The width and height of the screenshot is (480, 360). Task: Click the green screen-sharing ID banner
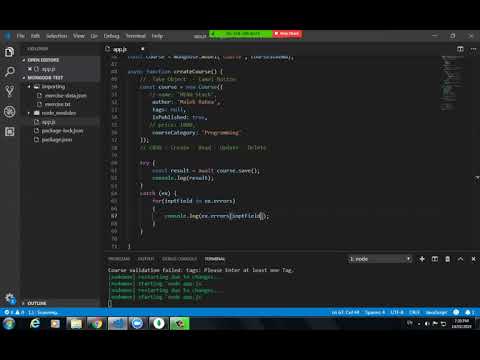pyautogui.click(x=241, y=34)
